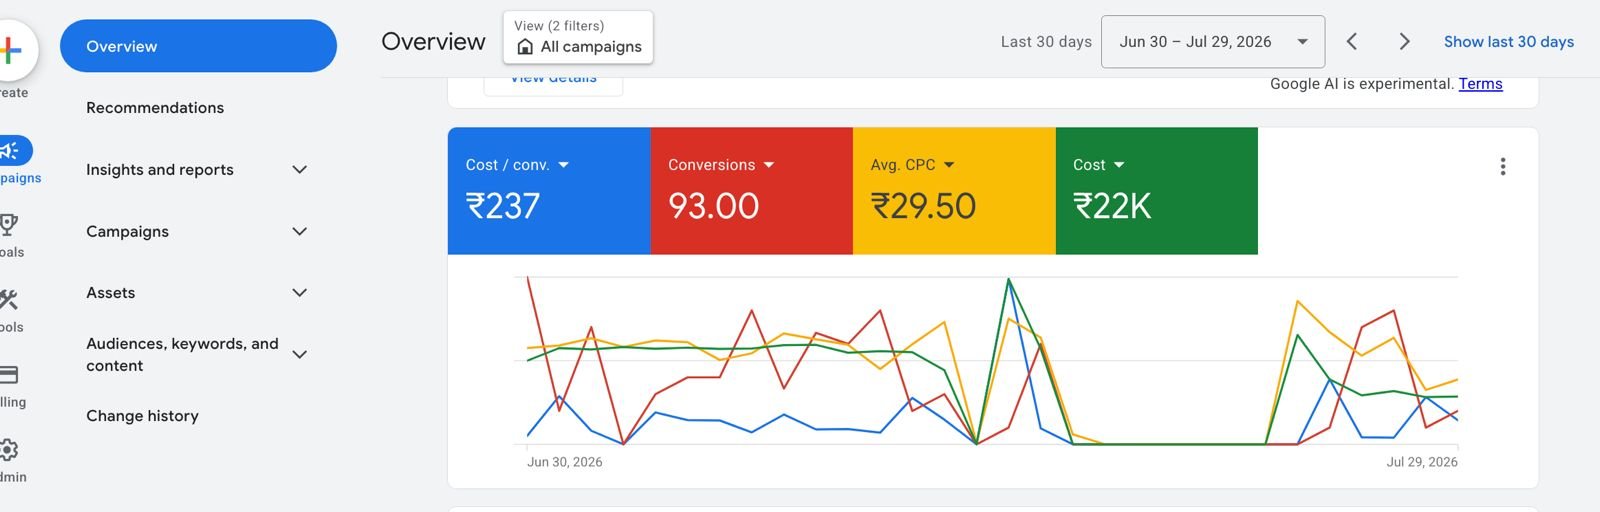Open the Conversions metric dropdown
Image resolution: width=1600 pixels, height=512 pixels.
point(721,165)
